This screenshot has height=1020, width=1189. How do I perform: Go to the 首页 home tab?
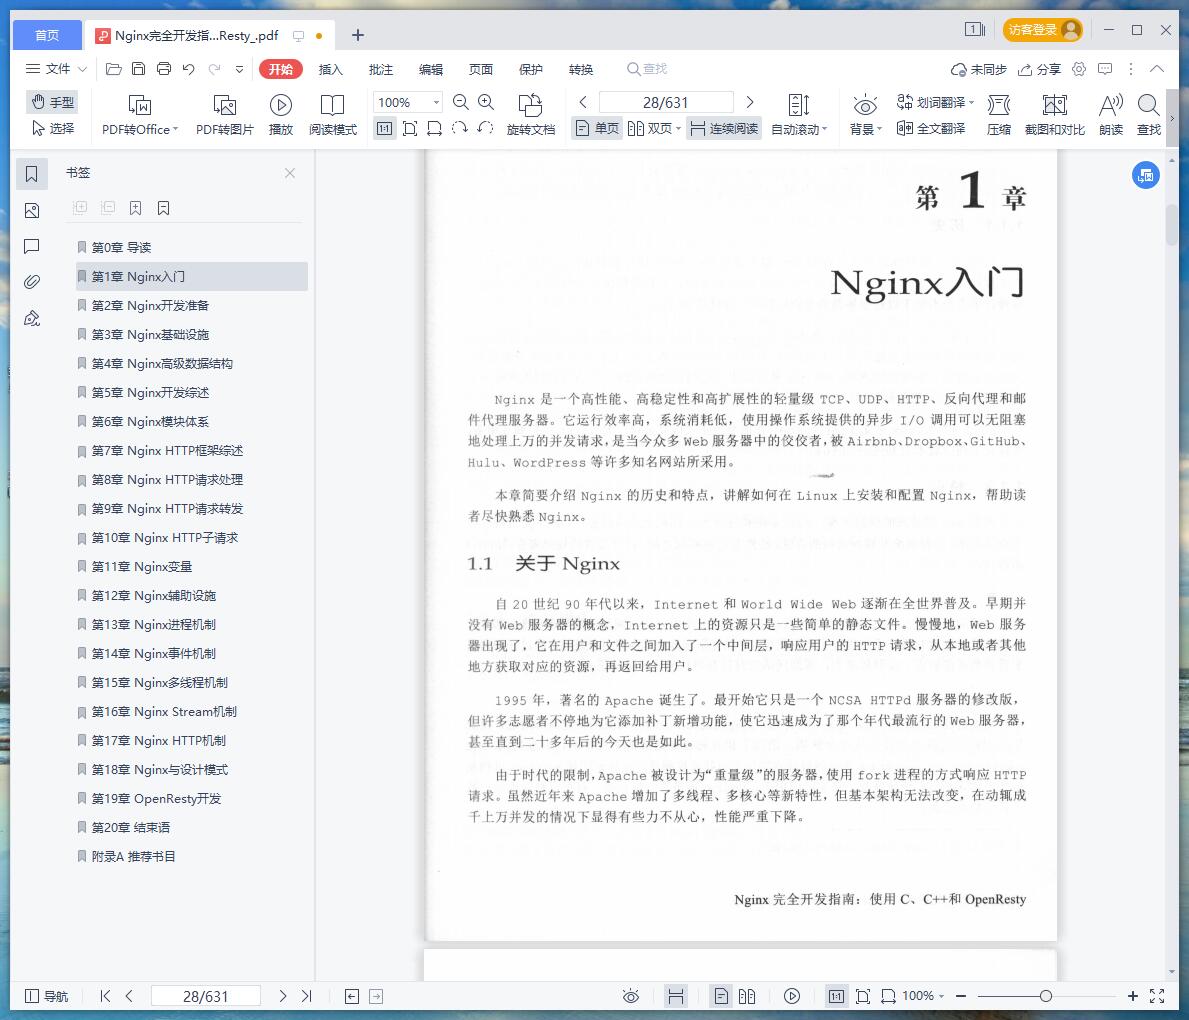coord(47,35)
